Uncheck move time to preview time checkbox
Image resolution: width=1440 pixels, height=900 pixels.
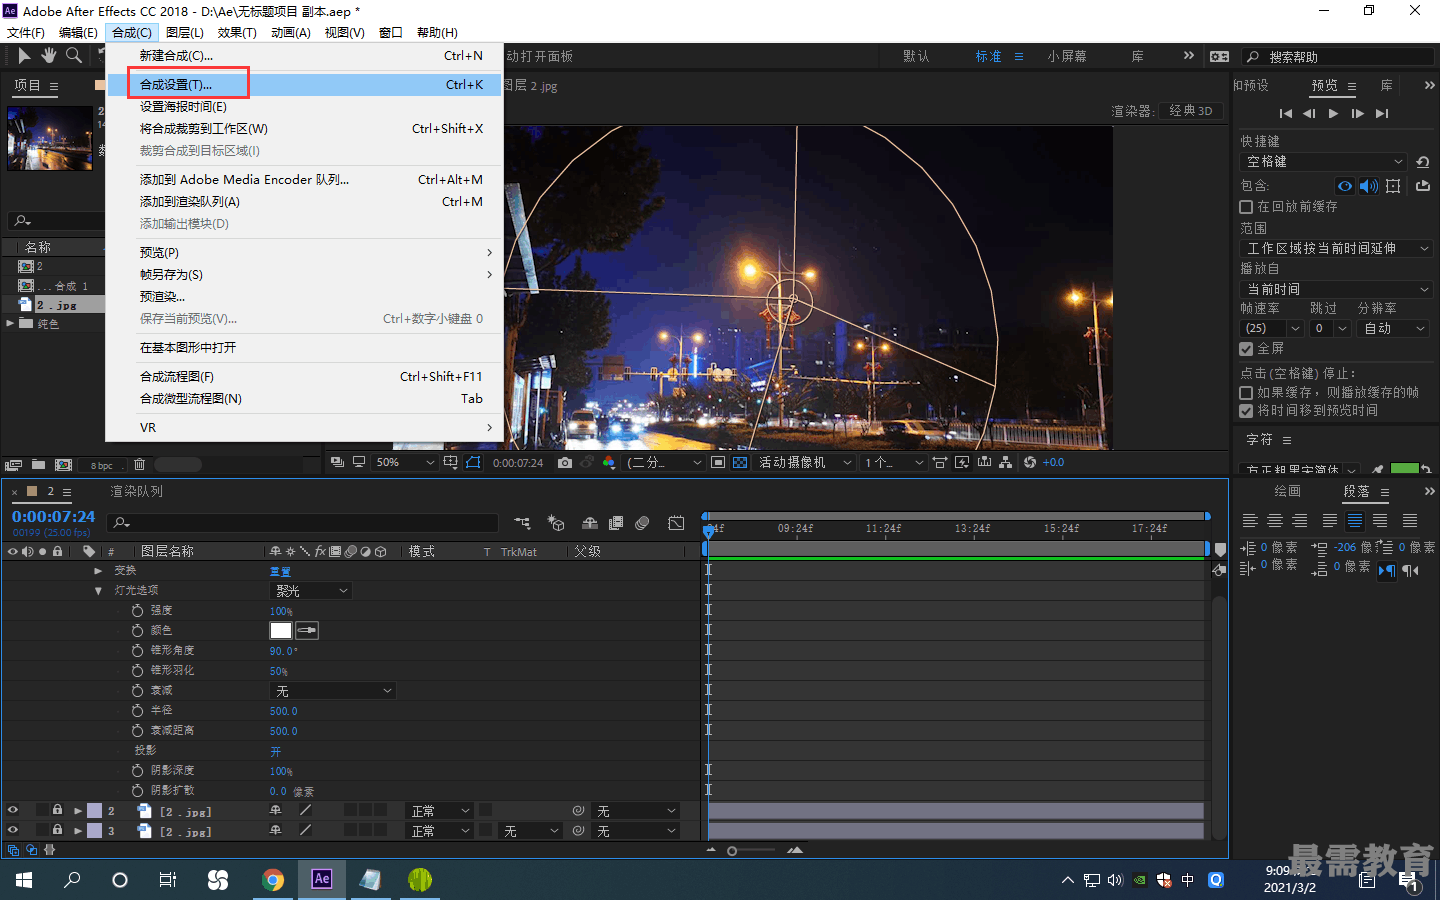(1246, 411)
